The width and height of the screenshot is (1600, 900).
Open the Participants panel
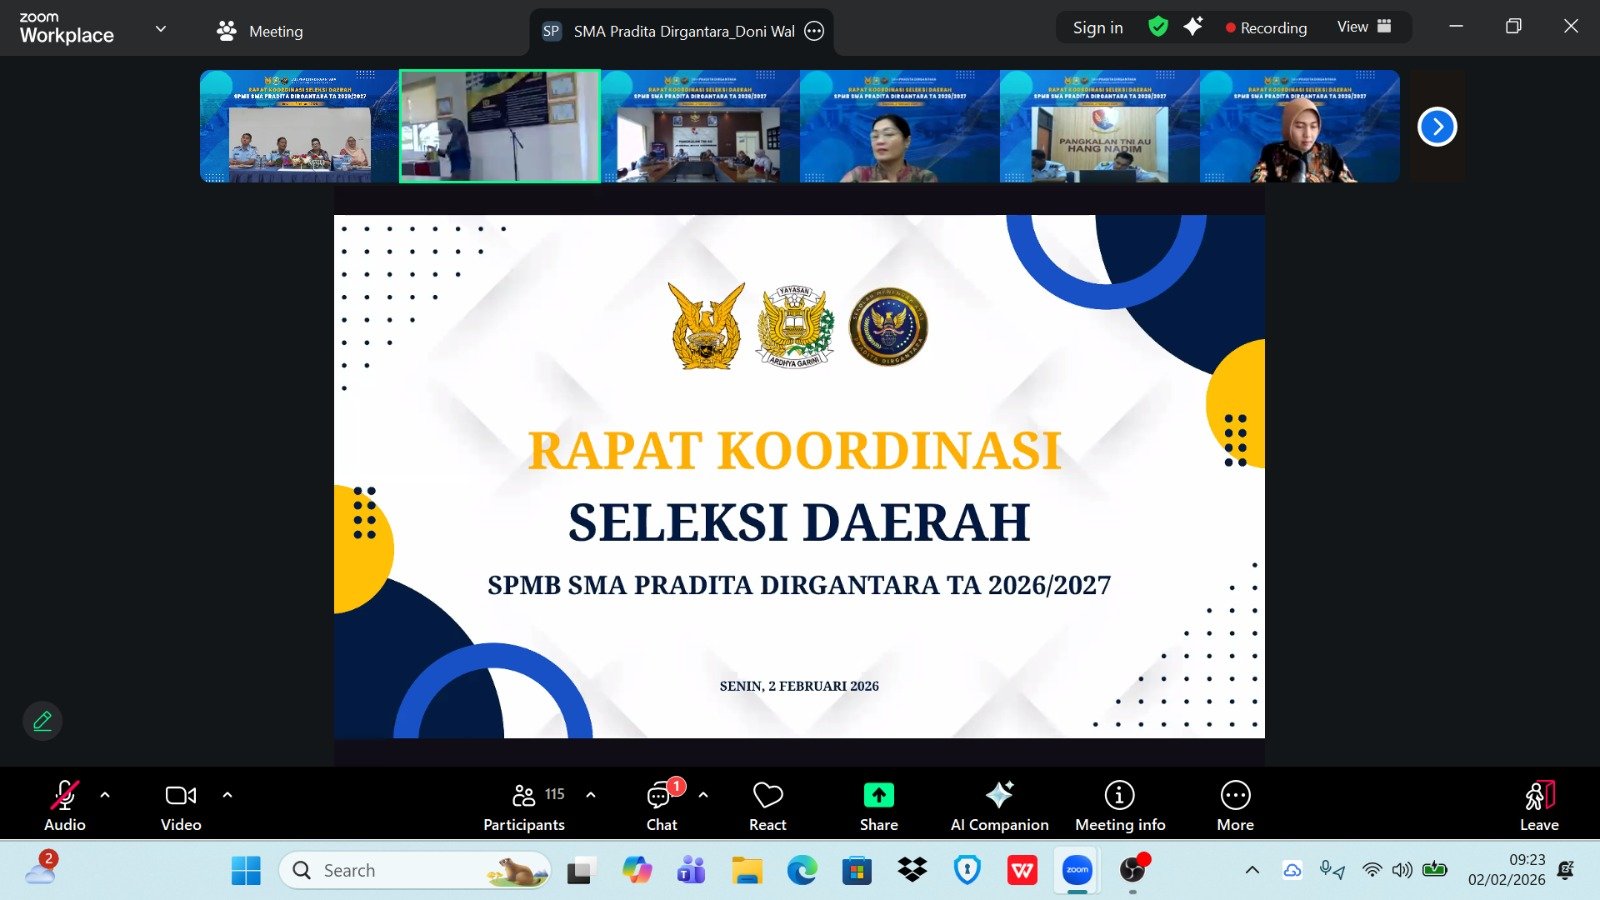[x=524, y=804]
